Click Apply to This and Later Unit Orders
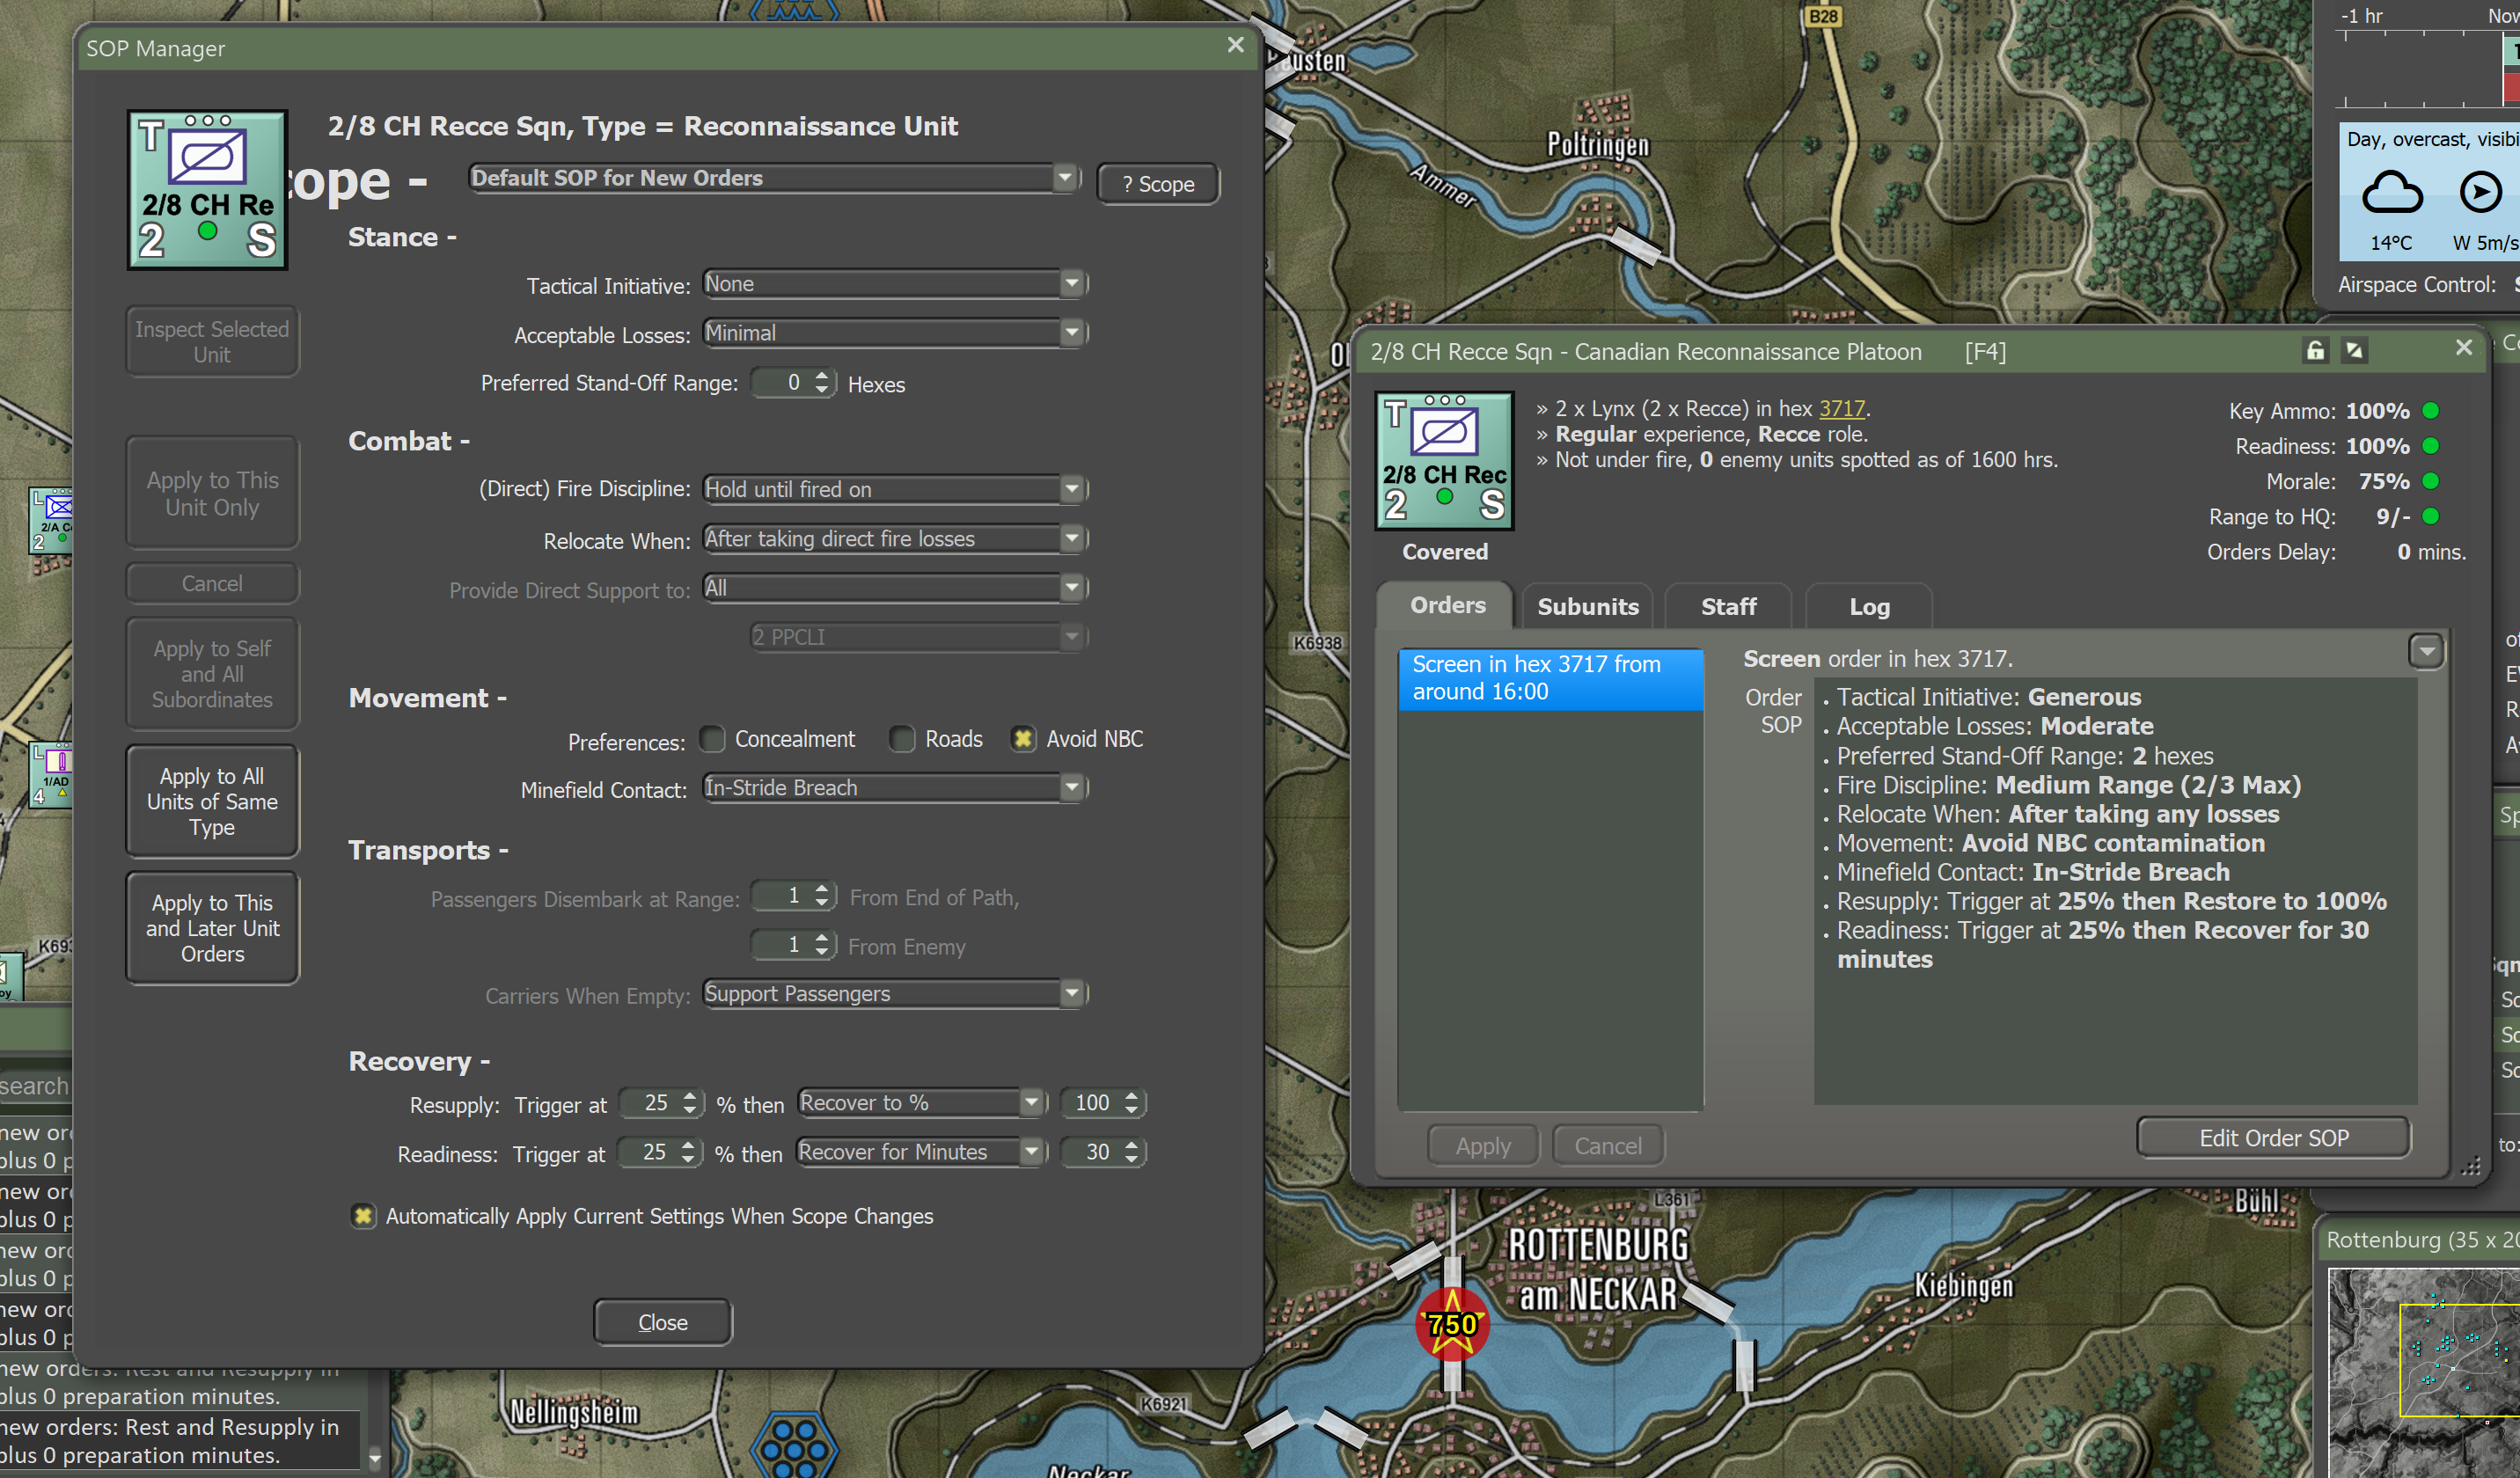The image size is (2520, 1478). (x=212, y=928)
